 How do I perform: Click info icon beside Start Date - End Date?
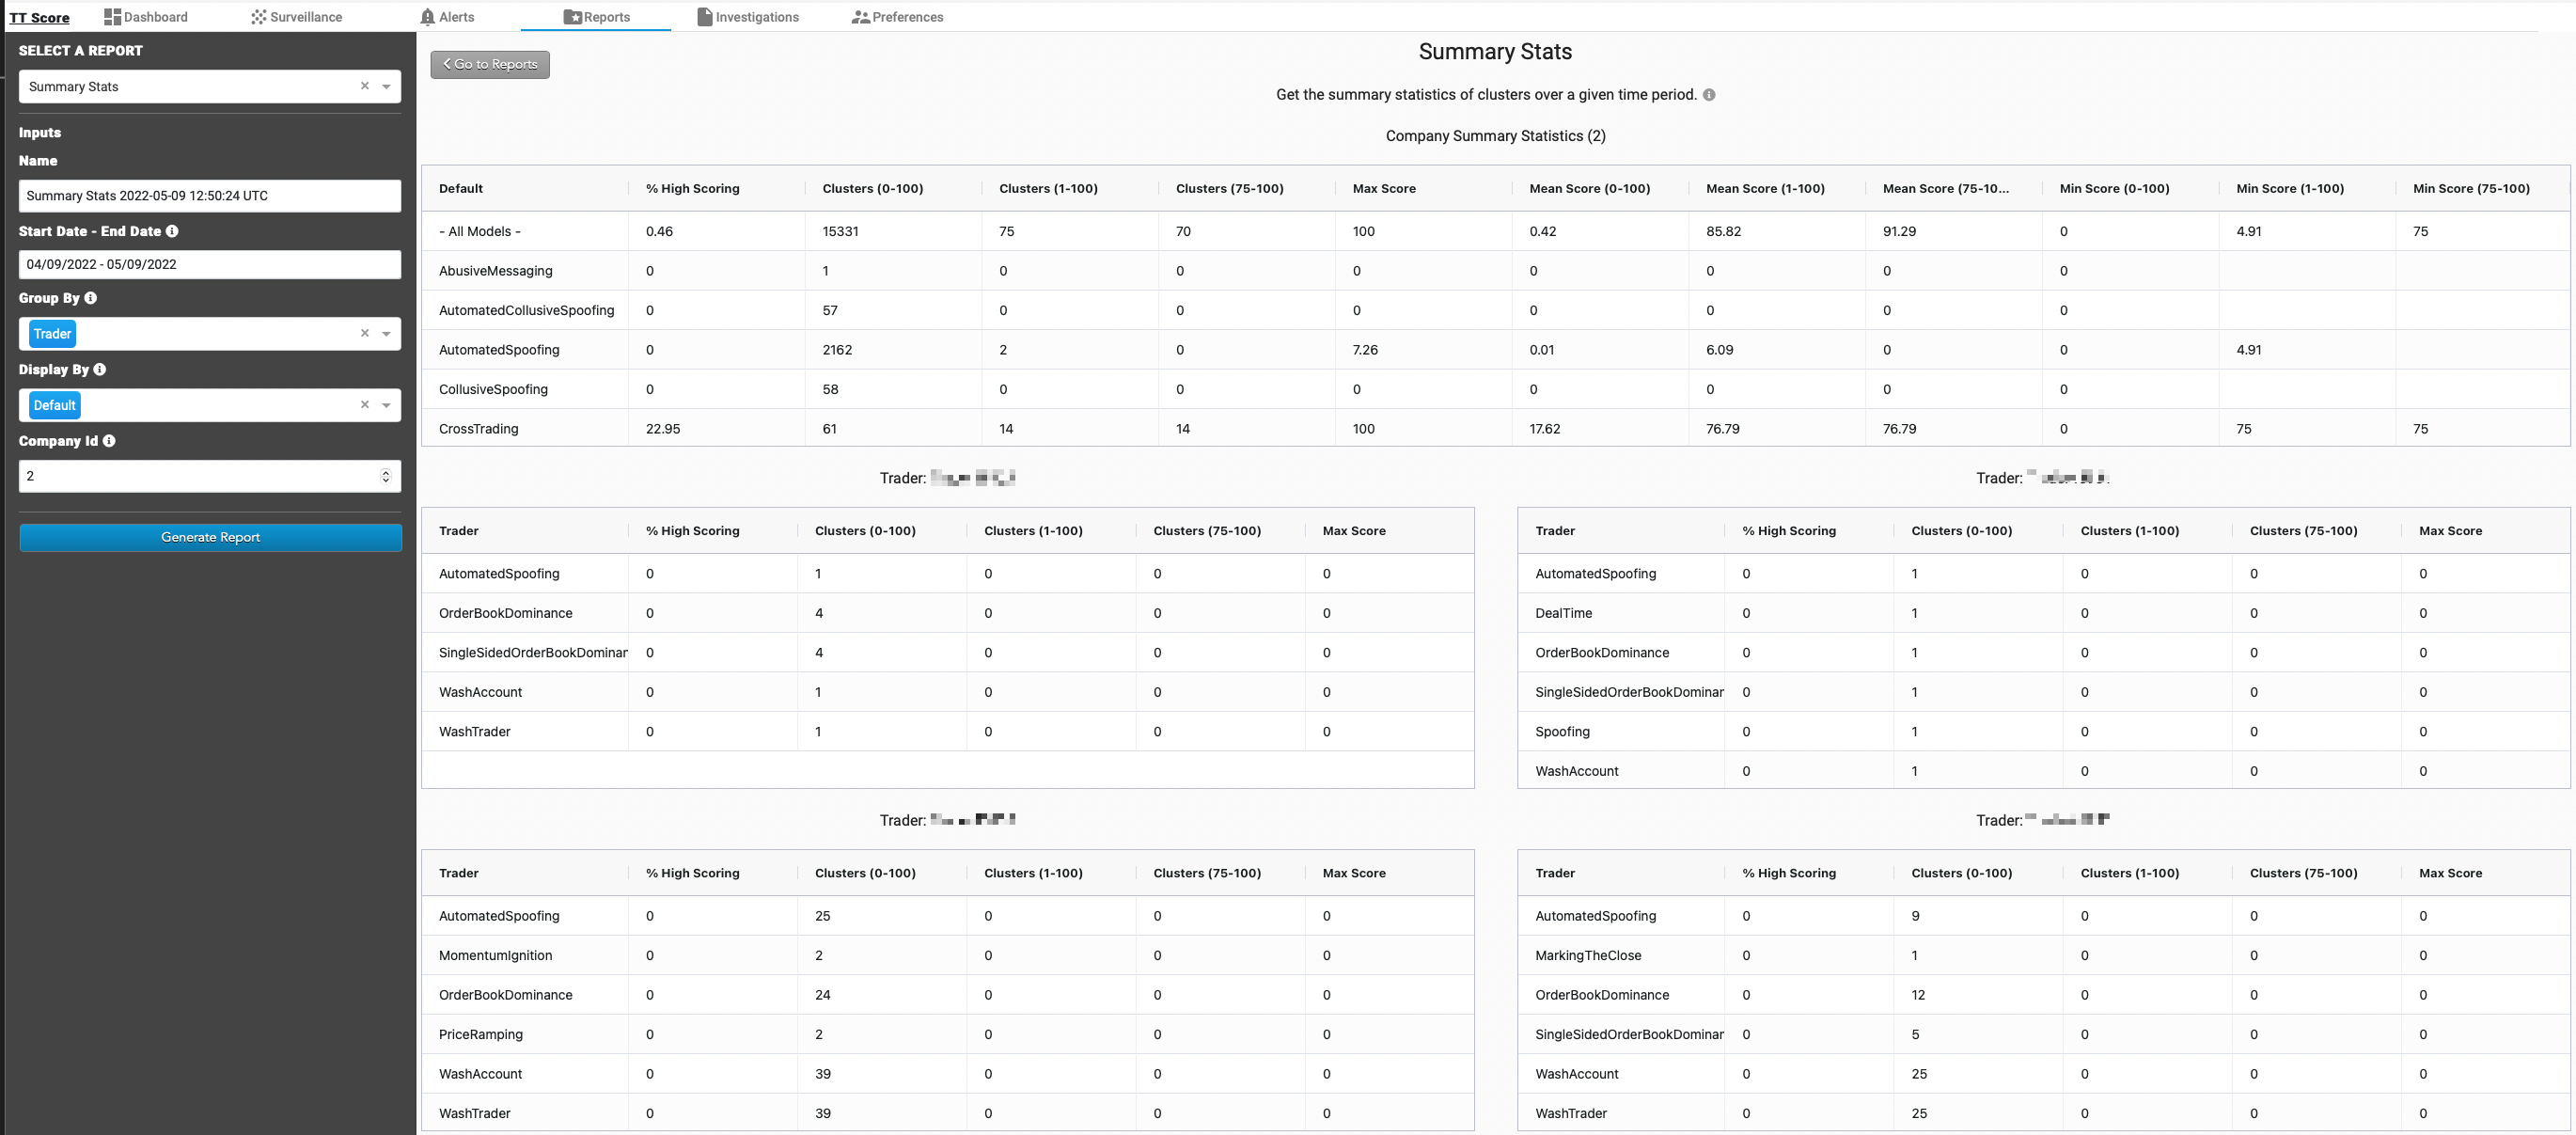[172, 231]
